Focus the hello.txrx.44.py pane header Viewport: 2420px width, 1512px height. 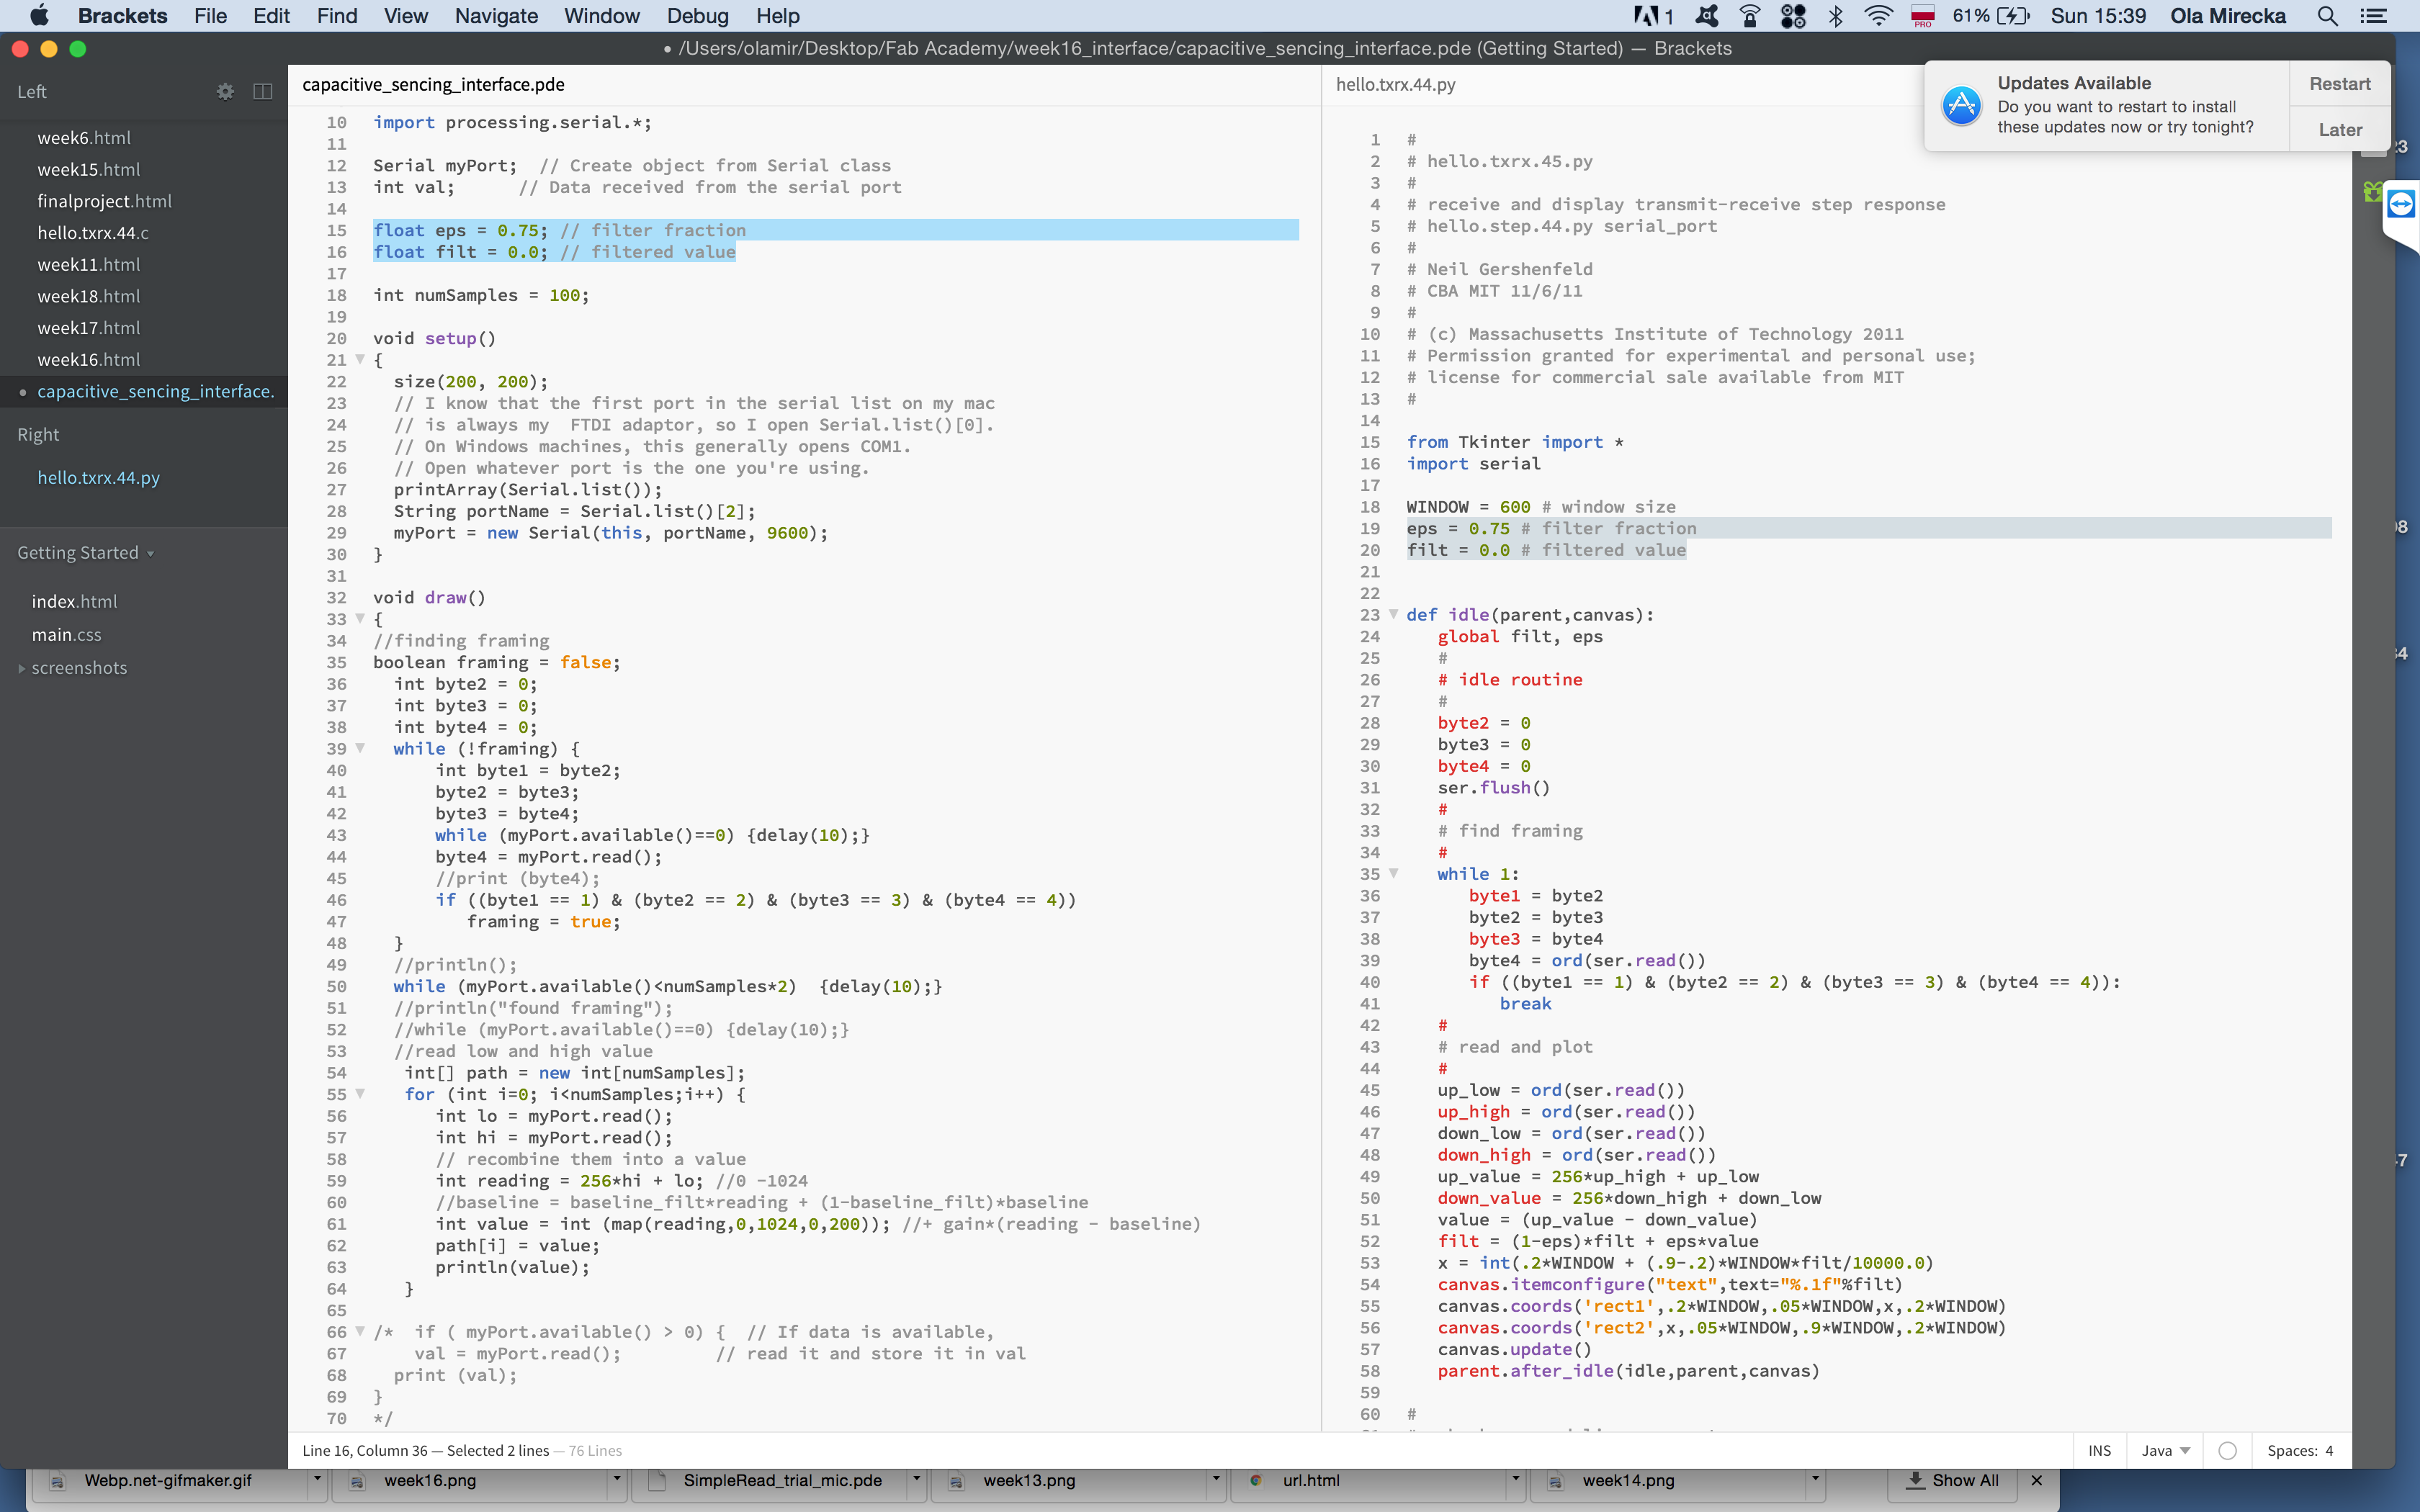1395,85
